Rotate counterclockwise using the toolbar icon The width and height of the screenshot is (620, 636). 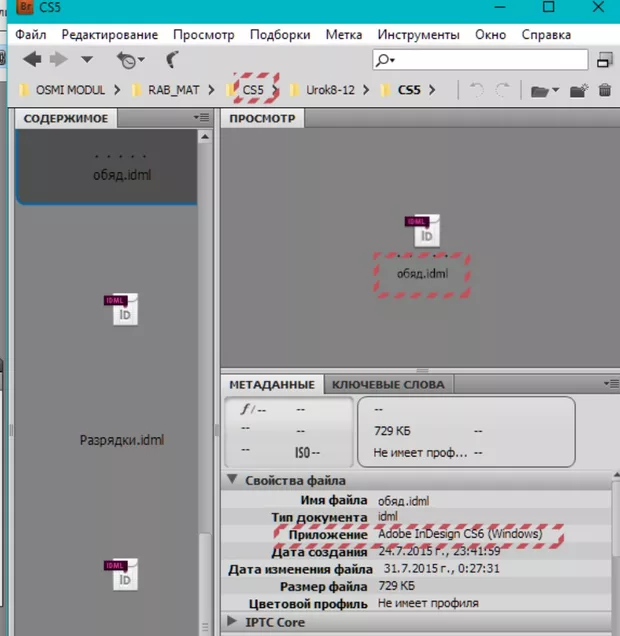tap(476, 90)
